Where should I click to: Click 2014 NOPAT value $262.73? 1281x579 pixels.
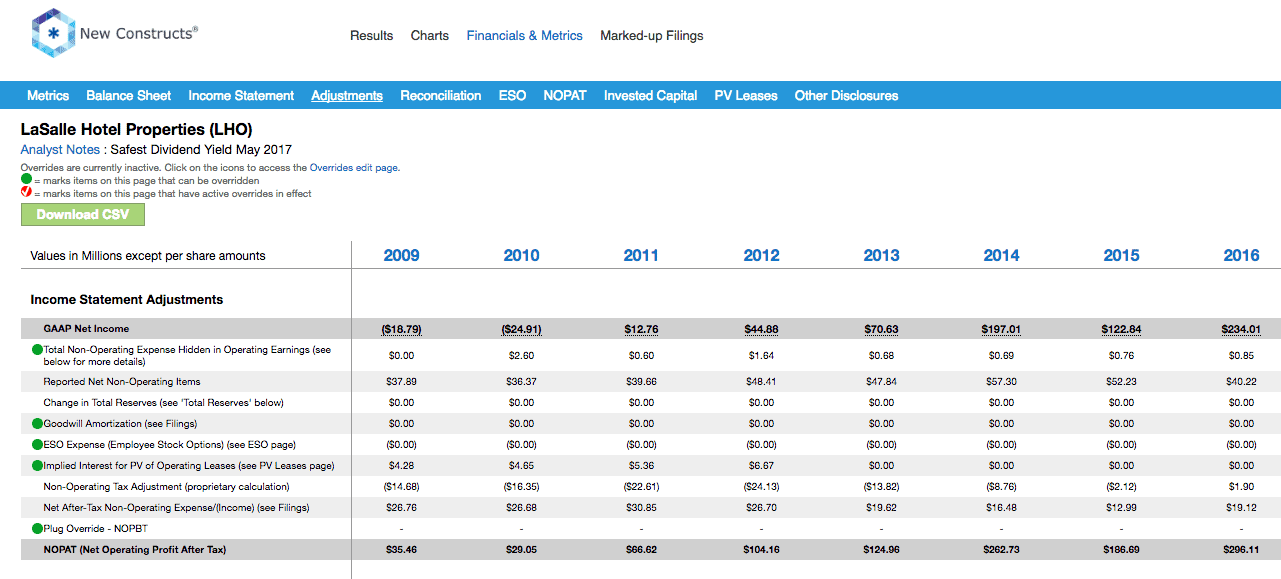(1001, 550)
